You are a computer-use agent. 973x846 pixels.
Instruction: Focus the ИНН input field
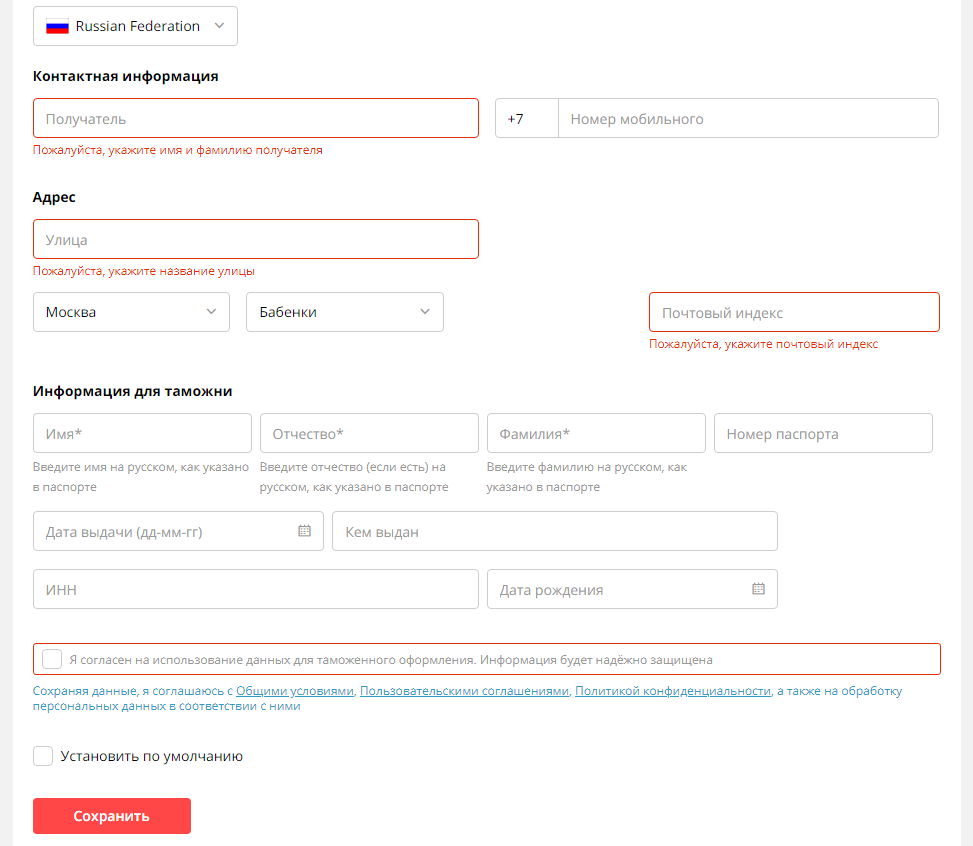point(256,589)
